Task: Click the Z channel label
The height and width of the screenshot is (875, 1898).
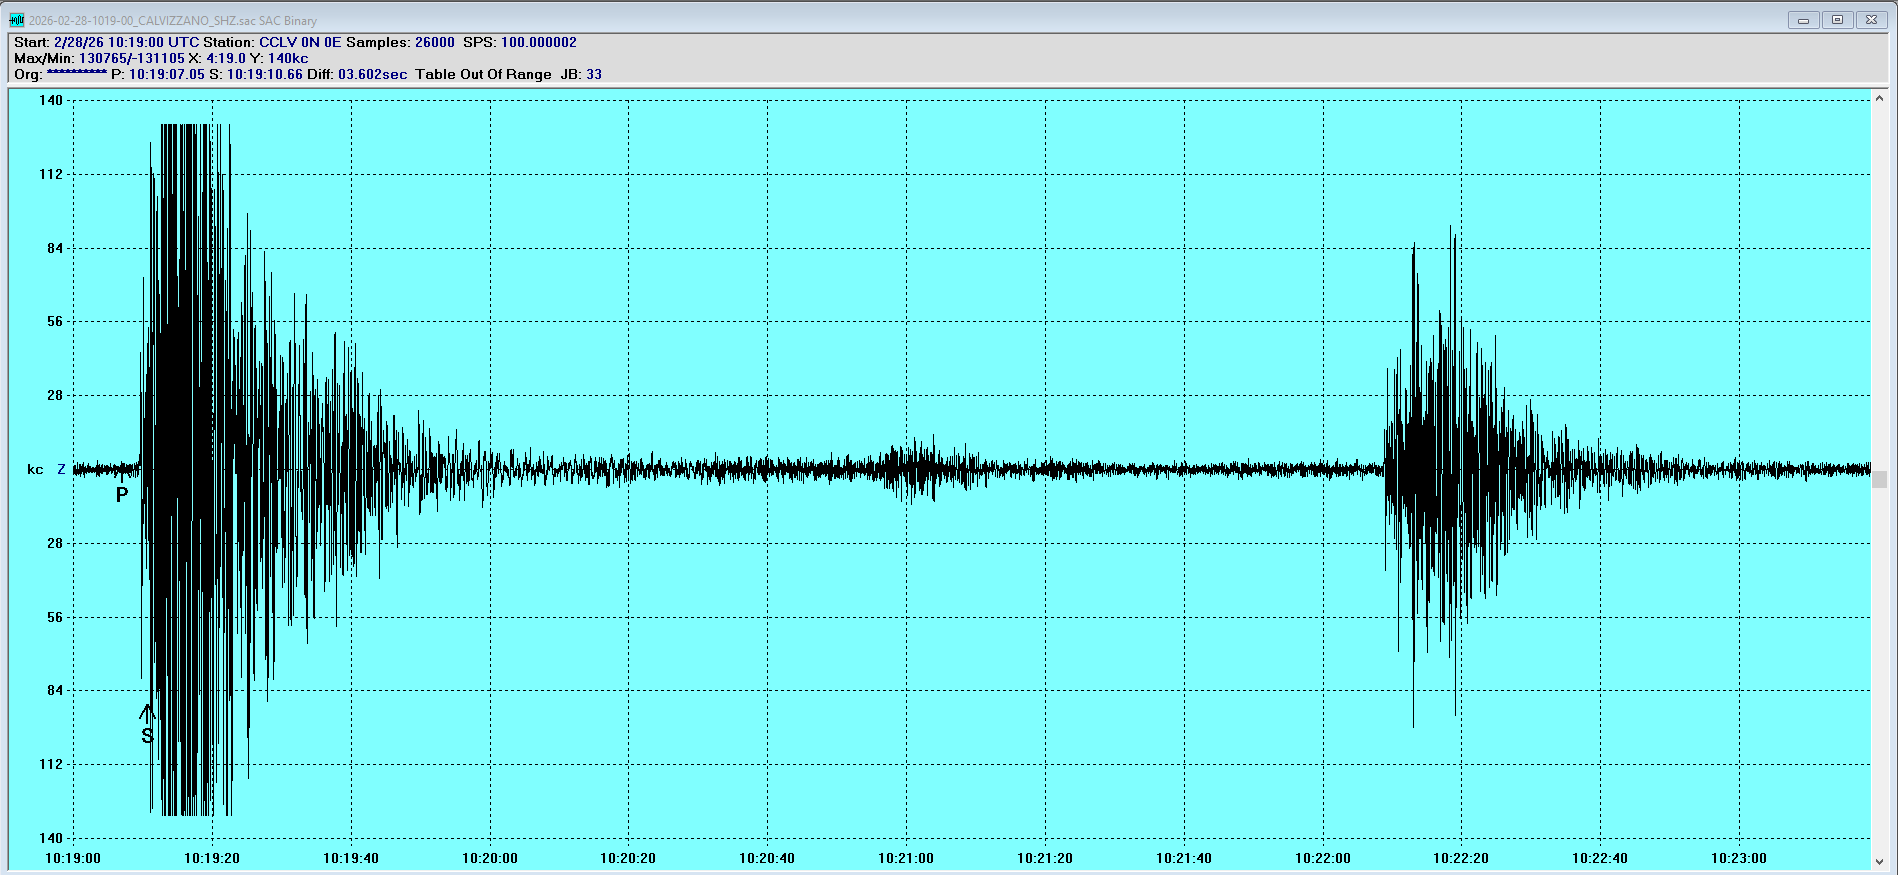Action: (x=61, y=469)
